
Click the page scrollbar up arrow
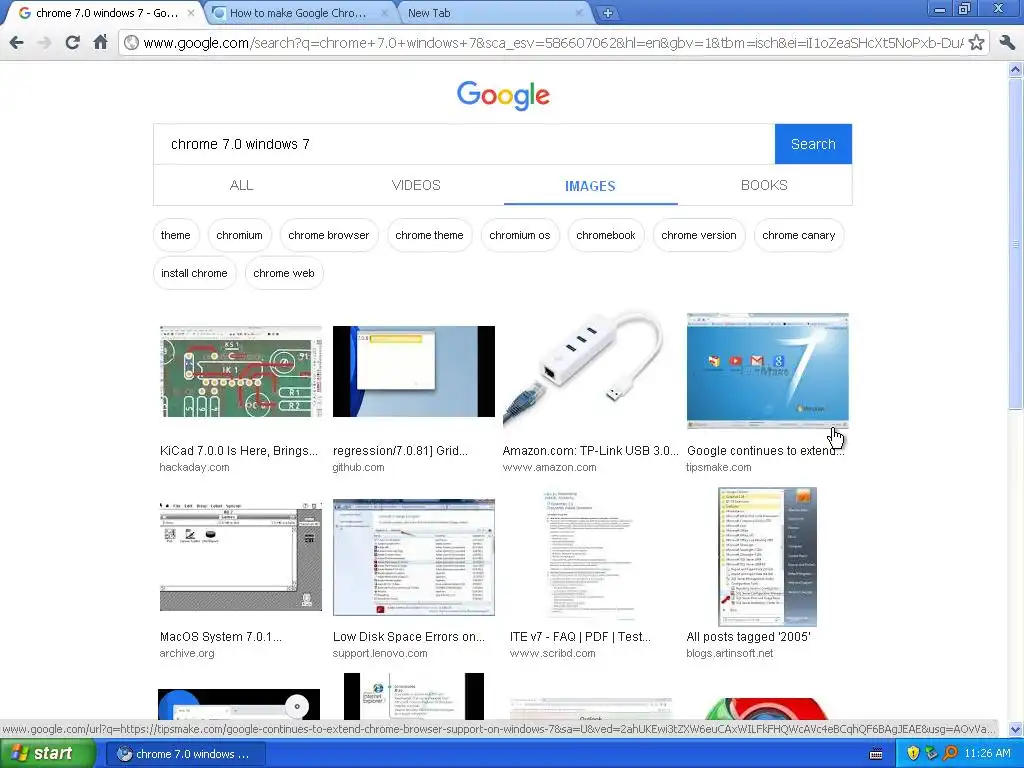coord(1016,69)
